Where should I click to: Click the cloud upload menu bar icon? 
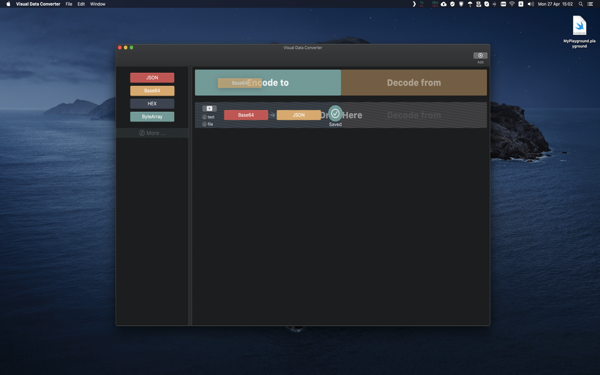443,4
